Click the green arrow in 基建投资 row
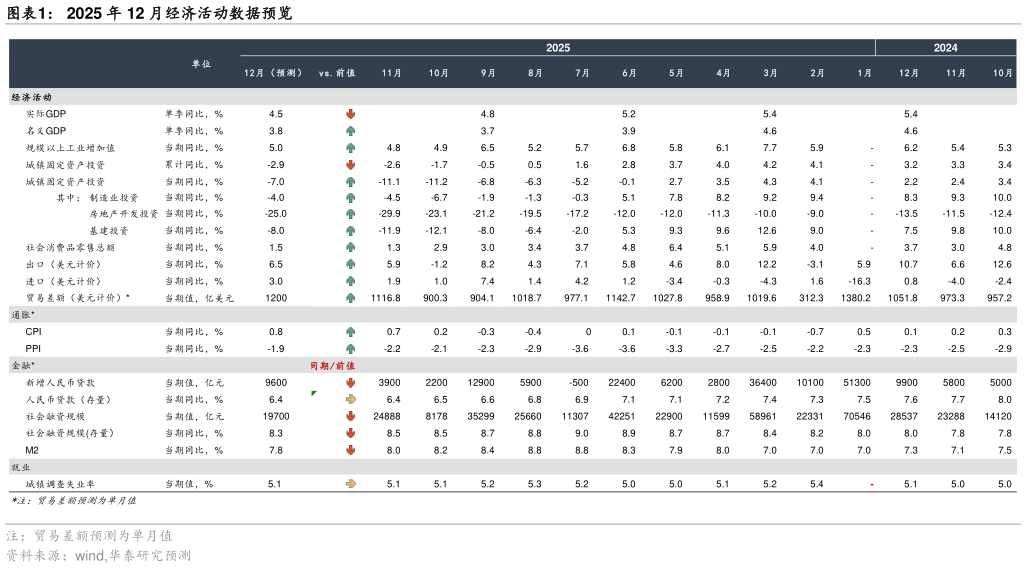Screen dimensions: 1027x568 tap(350, 231)
